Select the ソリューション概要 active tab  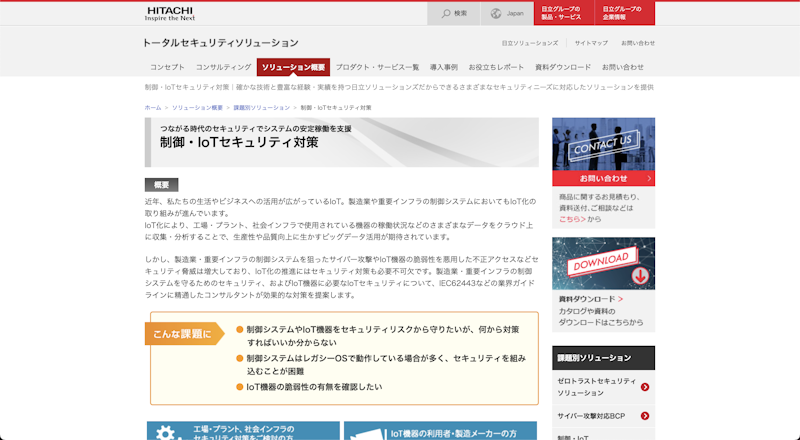click(293, 67)
